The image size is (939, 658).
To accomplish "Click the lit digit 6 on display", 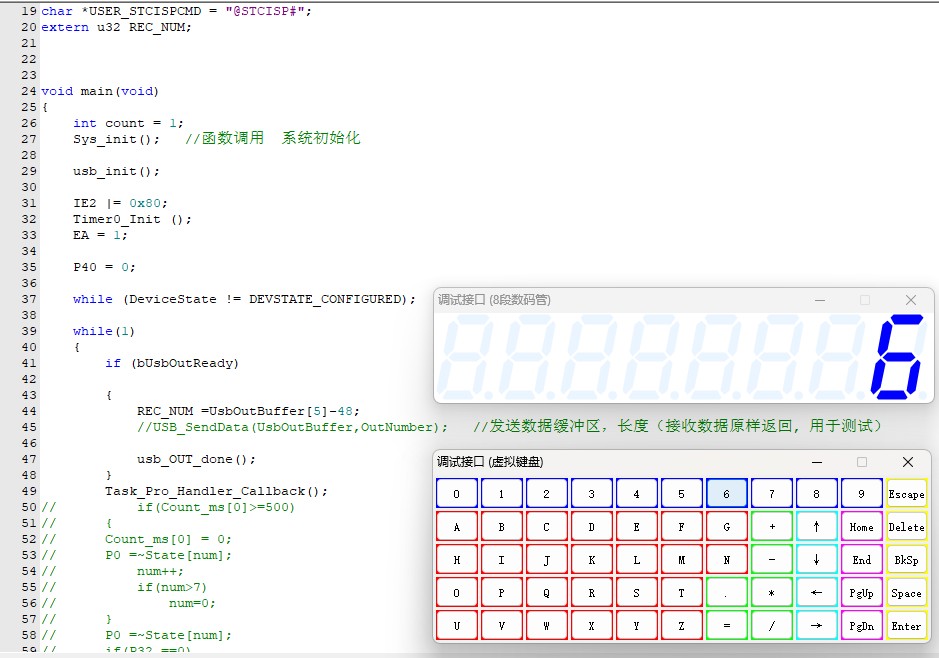I will click(896, 357).
